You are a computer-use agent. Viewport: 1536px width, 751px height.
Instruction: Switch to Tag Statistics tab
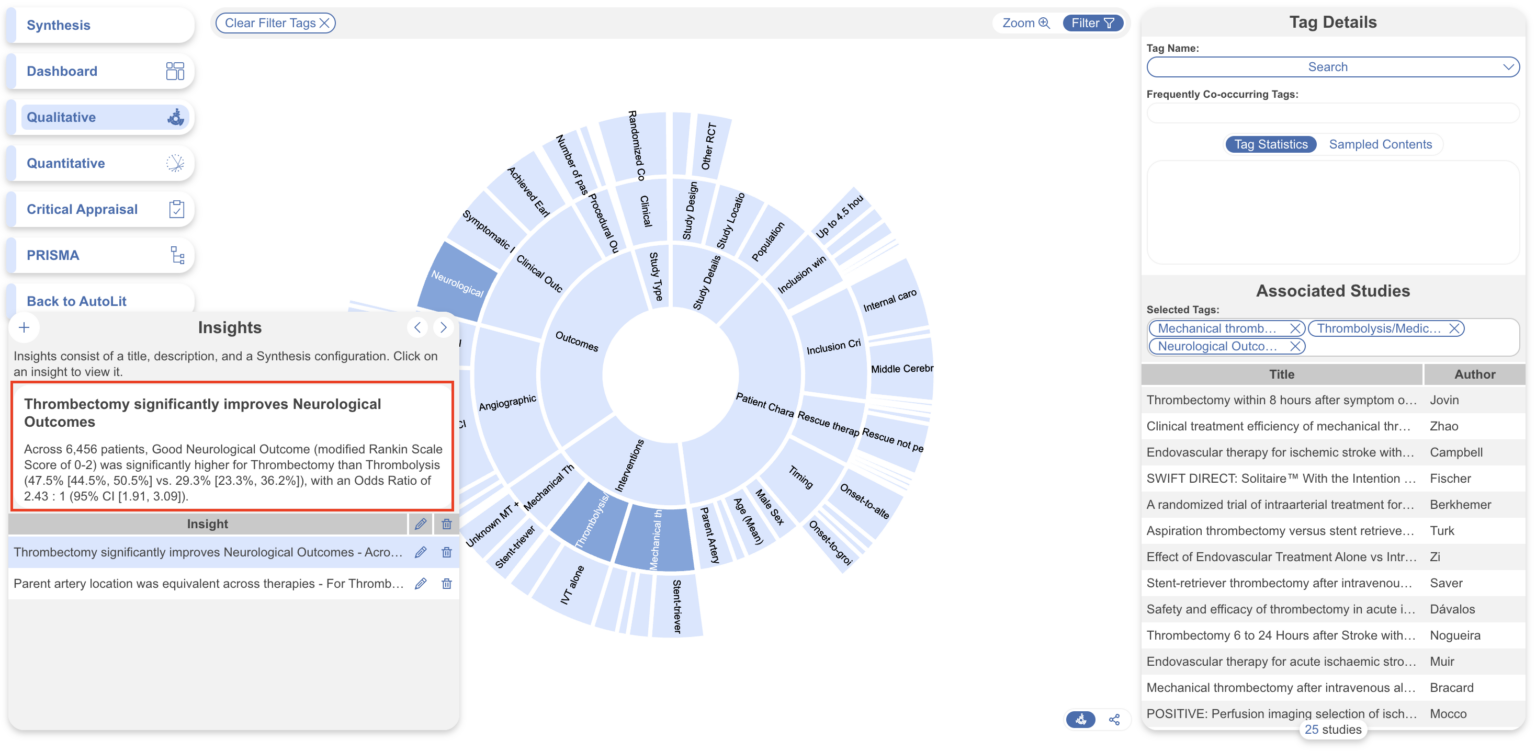[x=1270, y=144]
